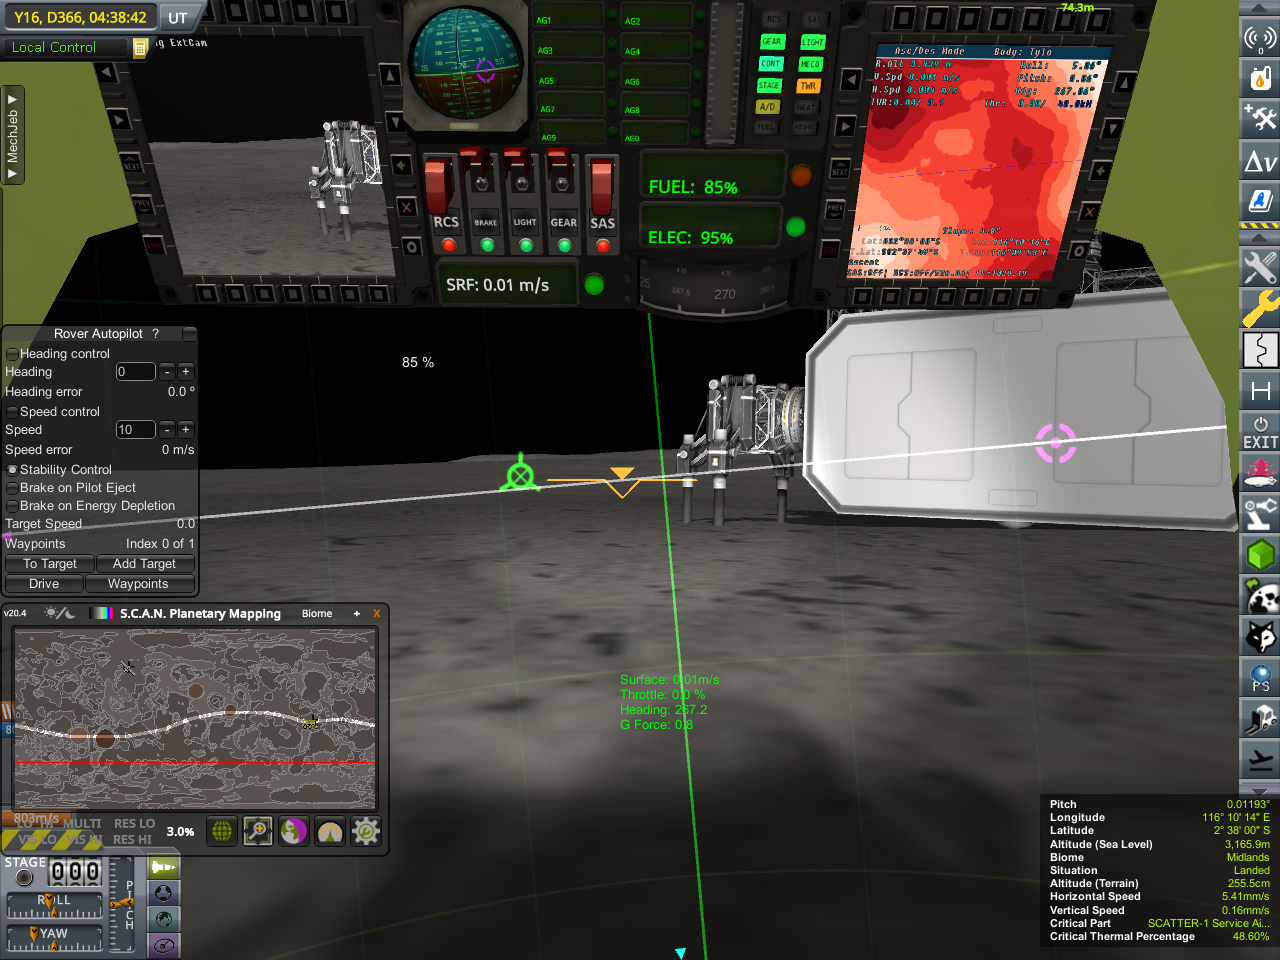Click in the Heading input field

[135, 372]
